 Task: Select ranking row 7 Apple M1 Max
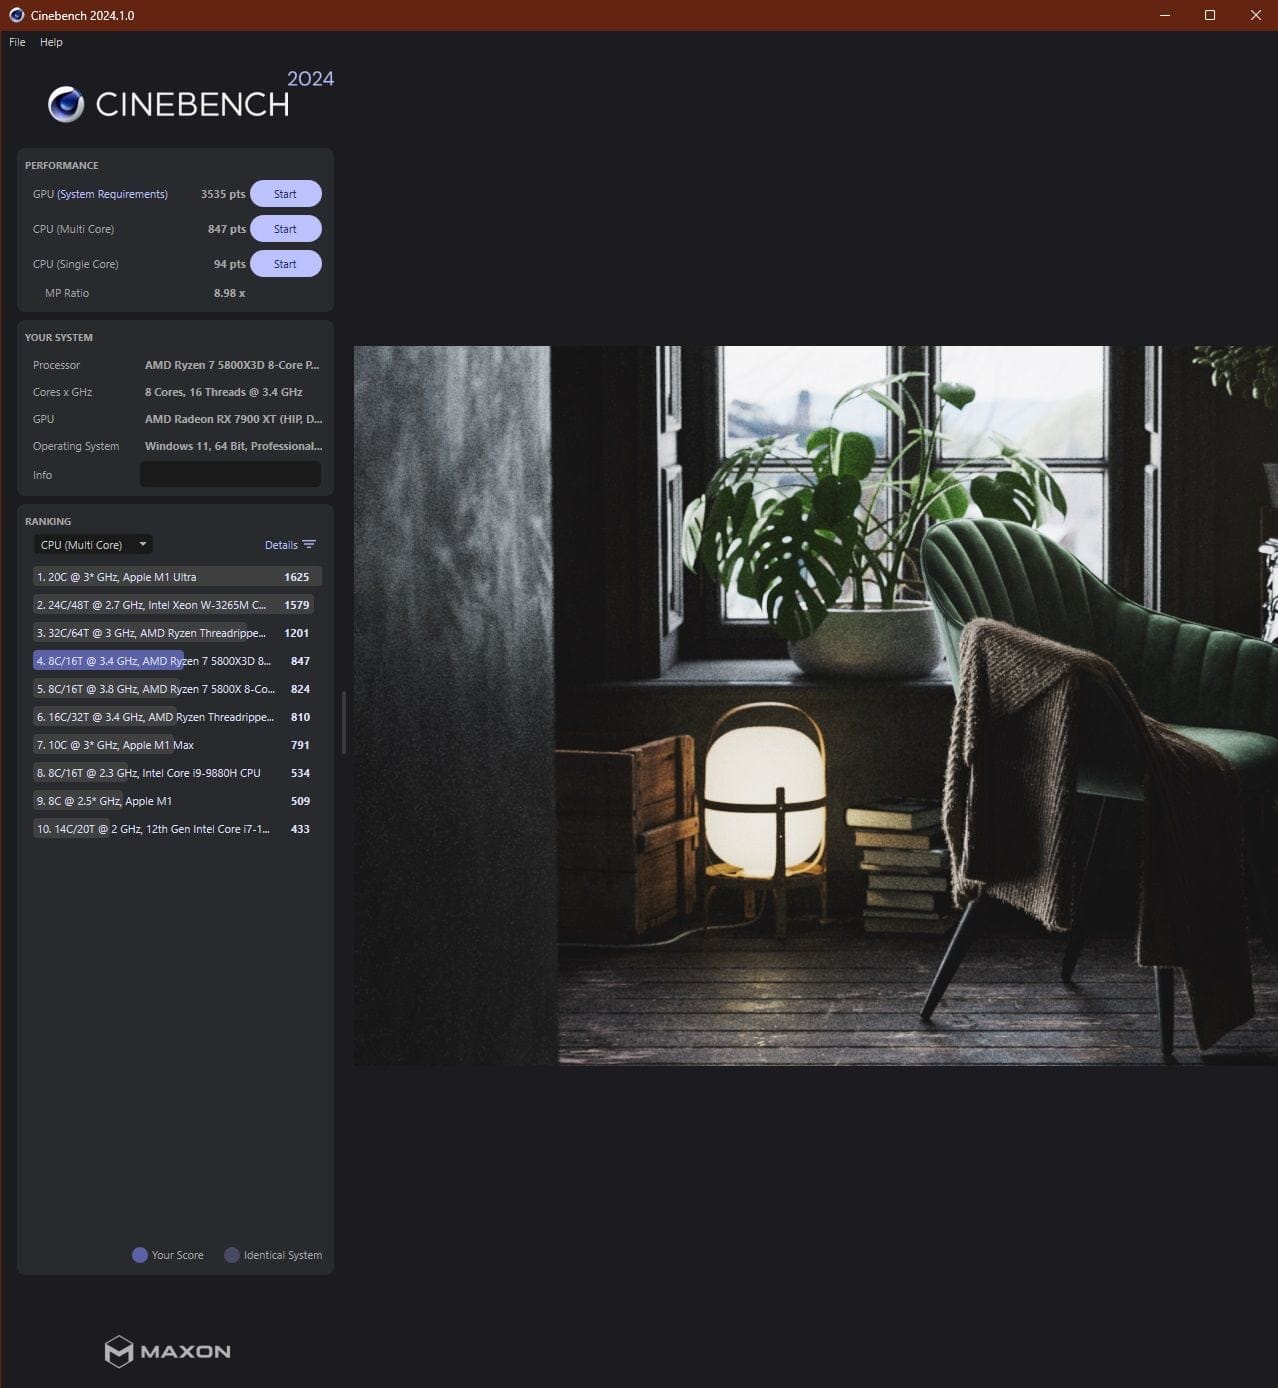tap(177, 745)
